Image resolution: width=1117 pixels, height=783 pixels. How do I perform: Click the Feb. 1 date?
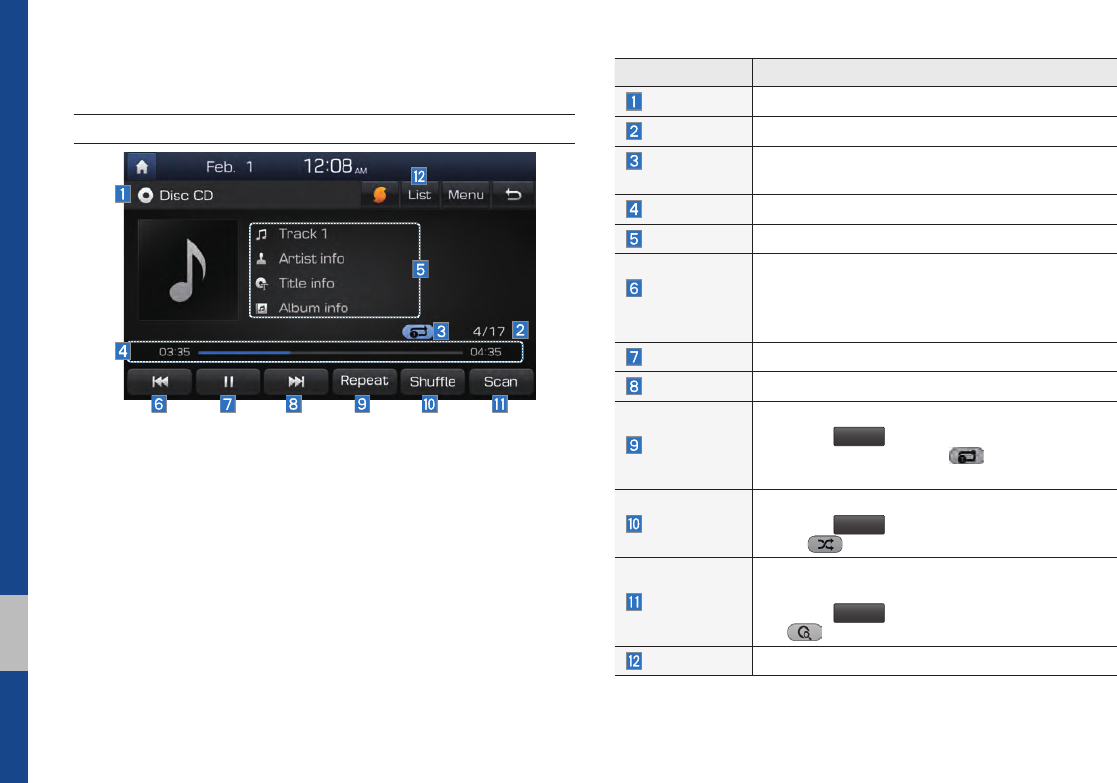coord(229,167)
